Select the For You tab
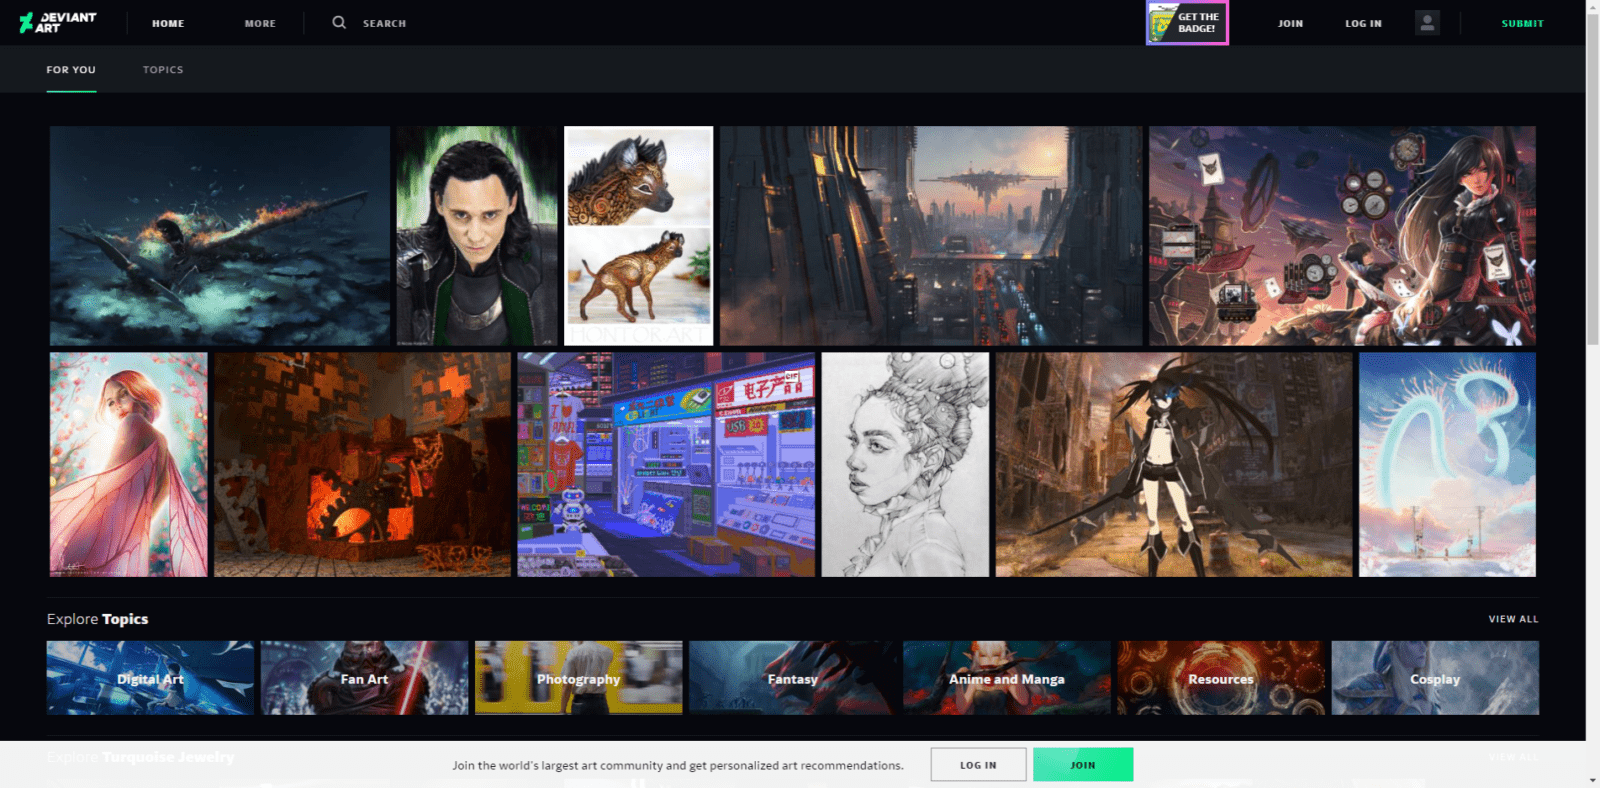The width and height of the screenshot is (1600, 788). point(71,70)
